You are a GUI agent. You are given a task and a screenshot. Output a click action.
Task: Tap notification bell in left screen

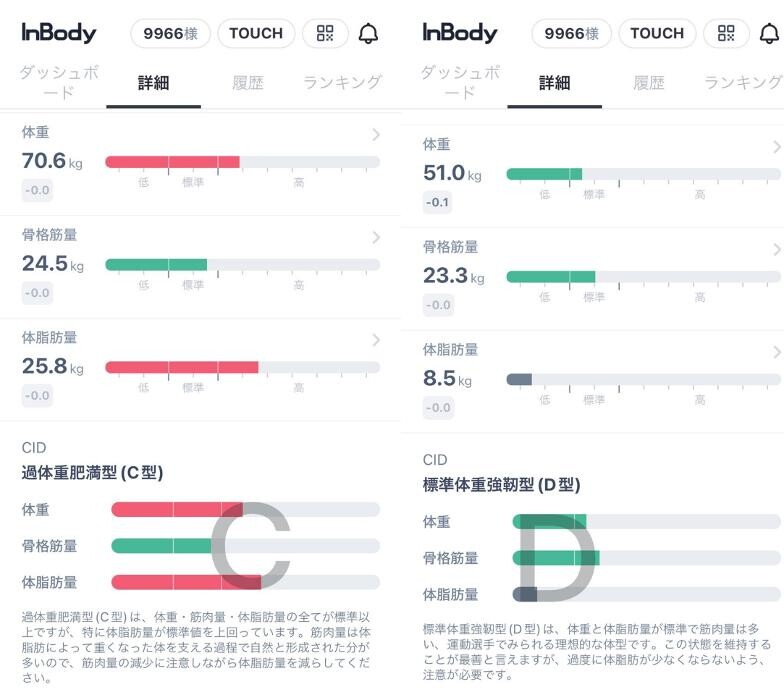tap(368, 33)
